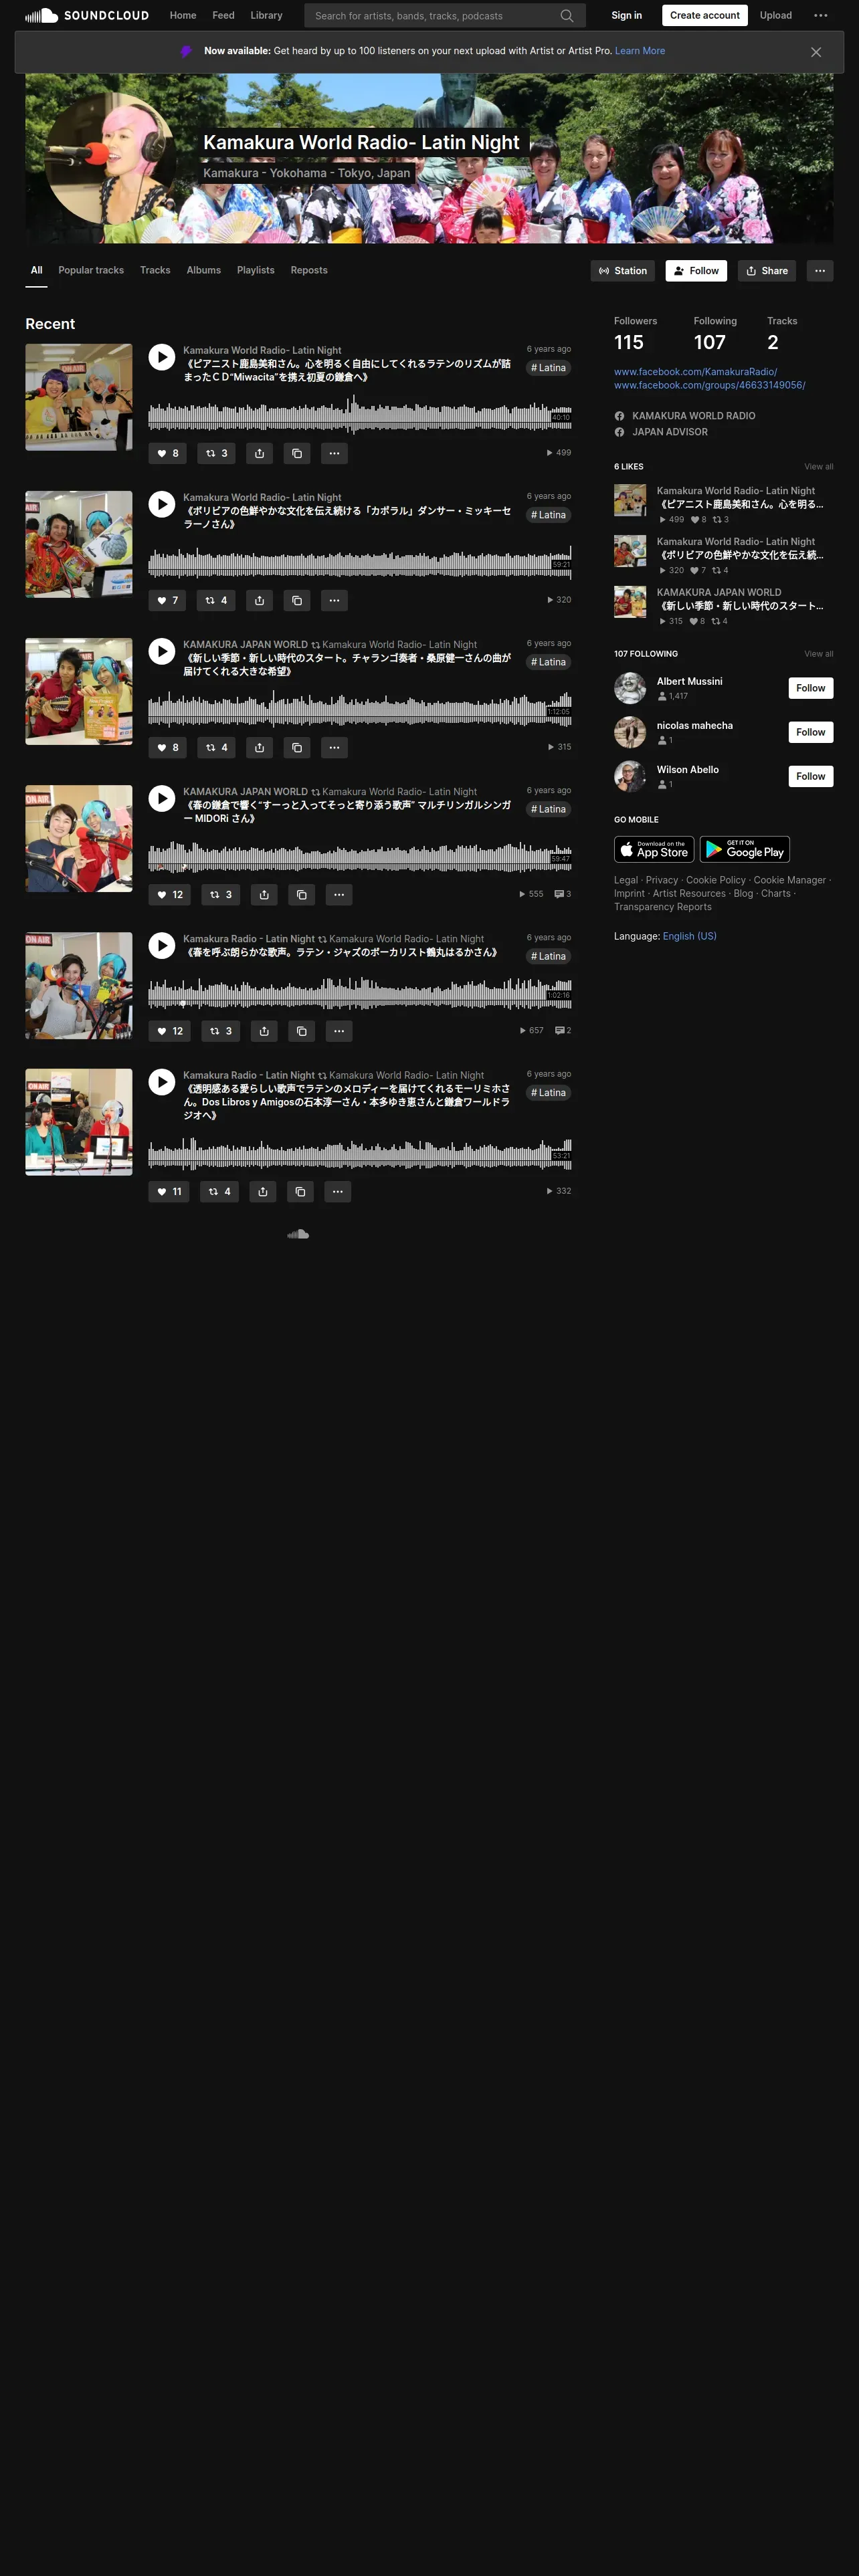Open the Library menu item
This screenshot has height=2576, width=859.
[x=266, y=15]
